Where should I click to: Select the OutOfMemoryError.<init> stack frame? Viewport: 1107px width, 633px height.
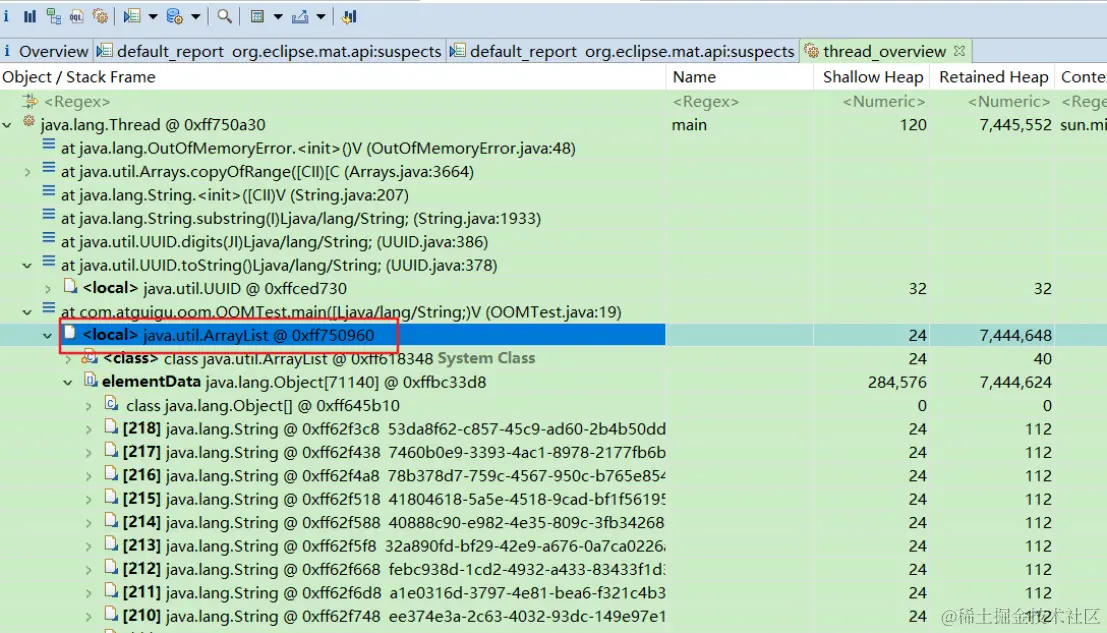318,148
